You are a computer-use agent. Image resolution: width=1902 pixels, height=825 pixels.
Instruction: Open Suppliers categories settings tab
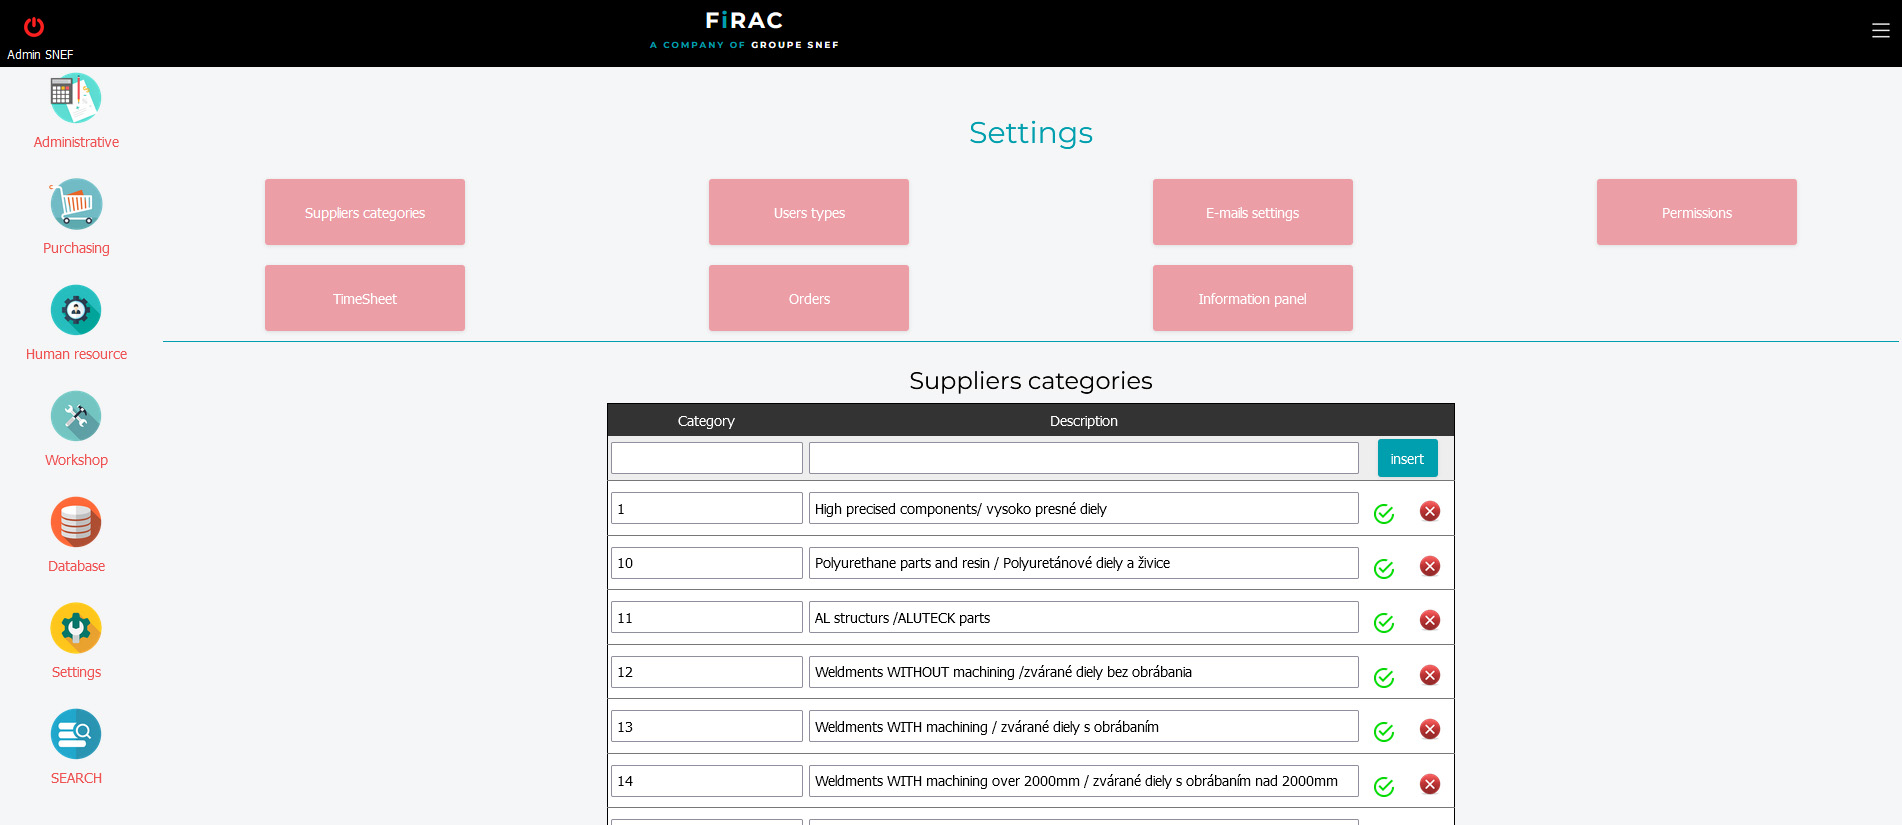pyautogui.click(x=365, y=212)
